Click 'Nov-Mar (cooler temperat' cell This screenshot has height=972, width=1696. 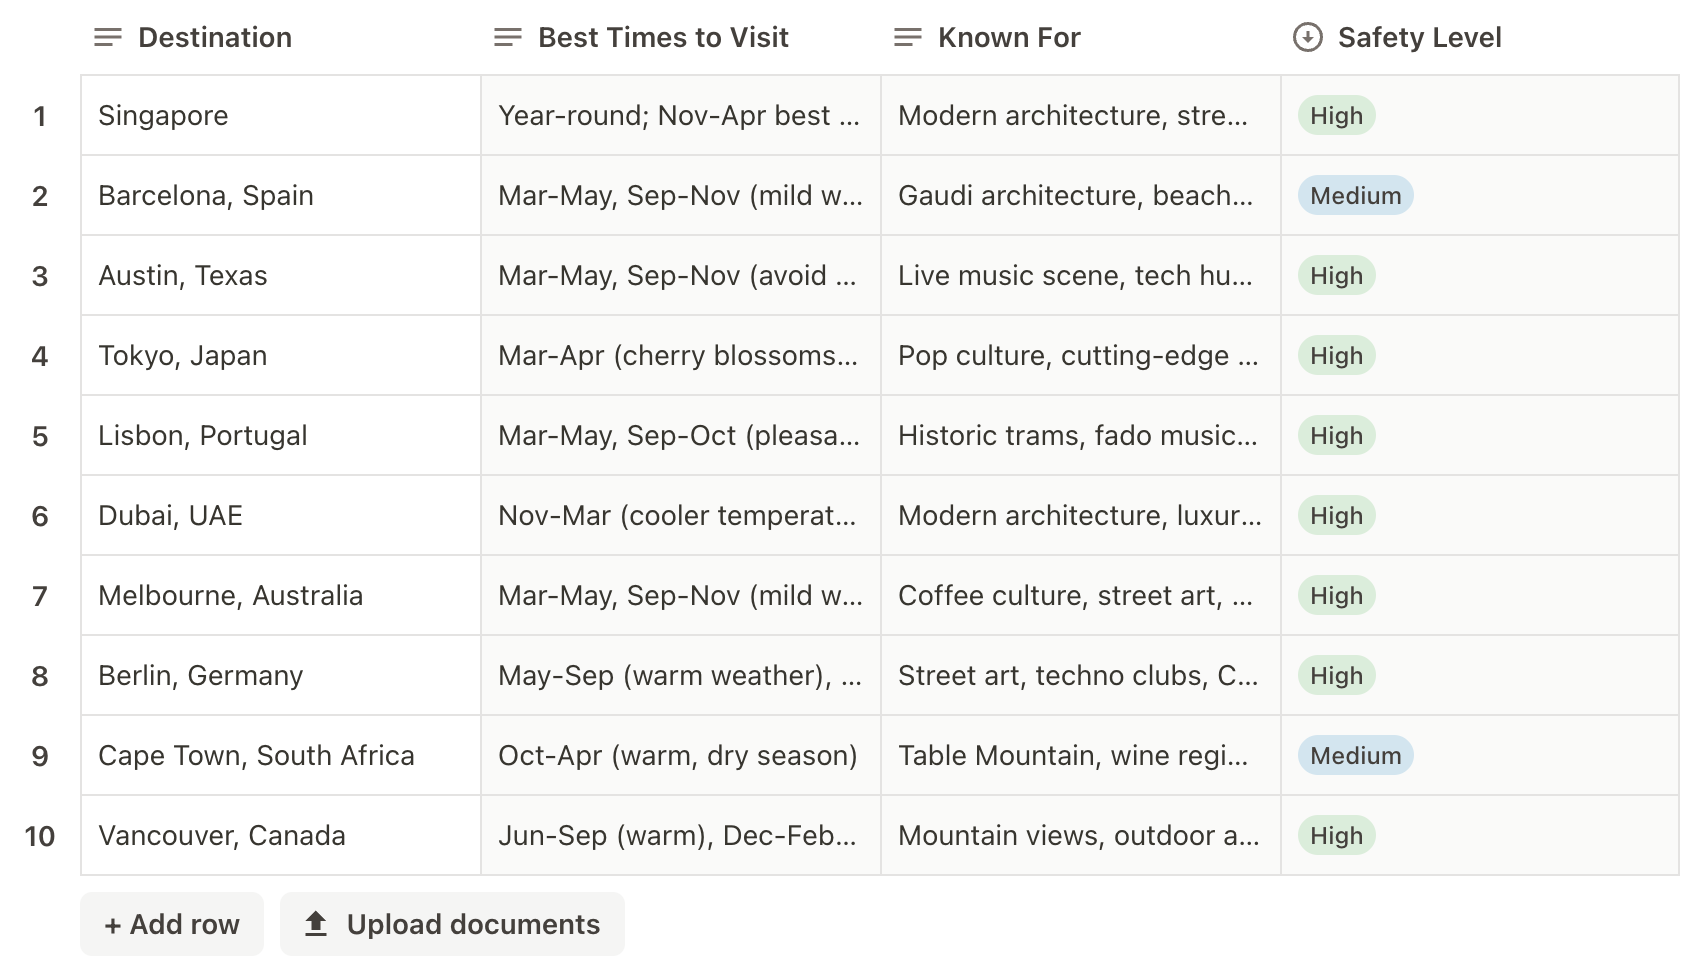(x=681, y=516)
